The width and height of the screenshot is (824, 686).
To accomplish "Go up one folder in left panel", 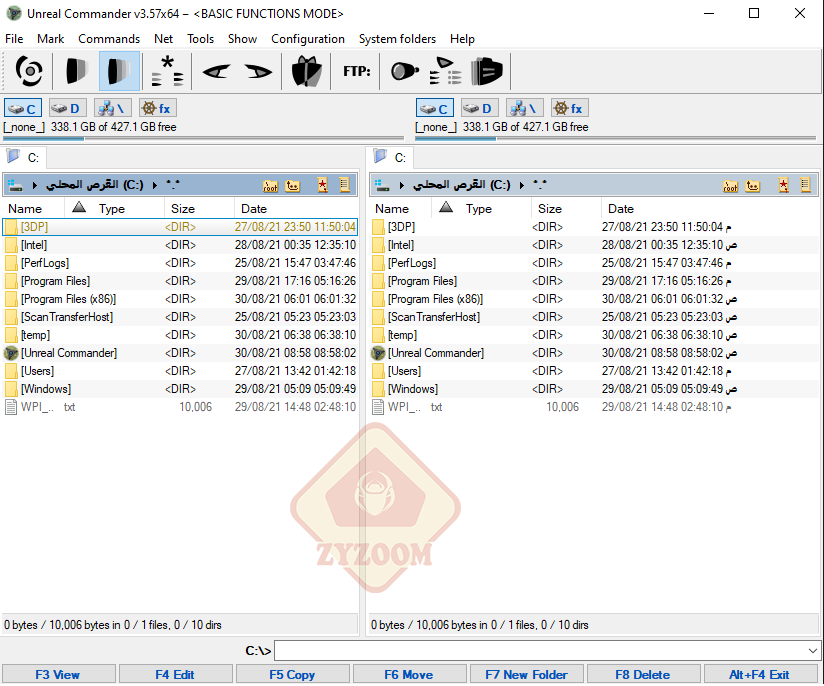I will click(293, 186).
